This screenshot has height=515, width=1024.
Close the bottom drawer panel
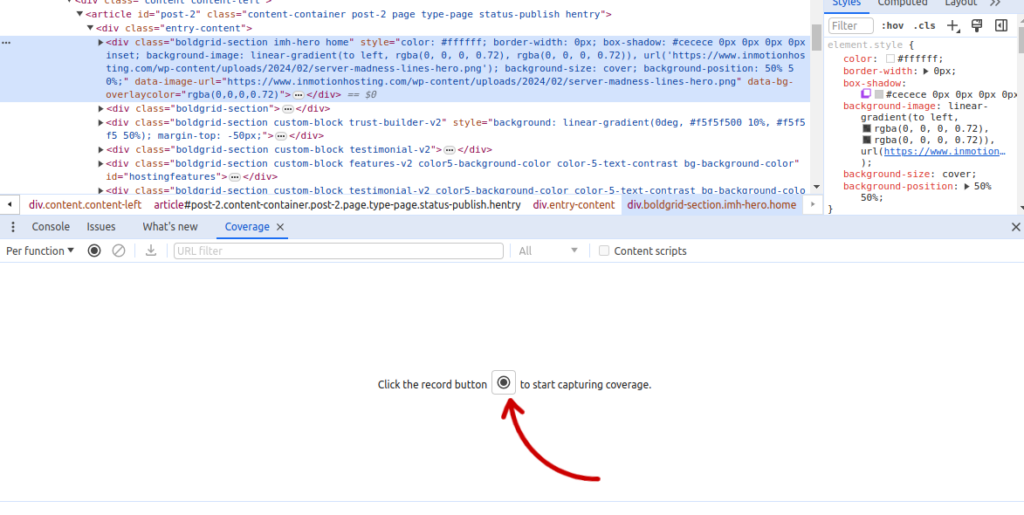1016,227
